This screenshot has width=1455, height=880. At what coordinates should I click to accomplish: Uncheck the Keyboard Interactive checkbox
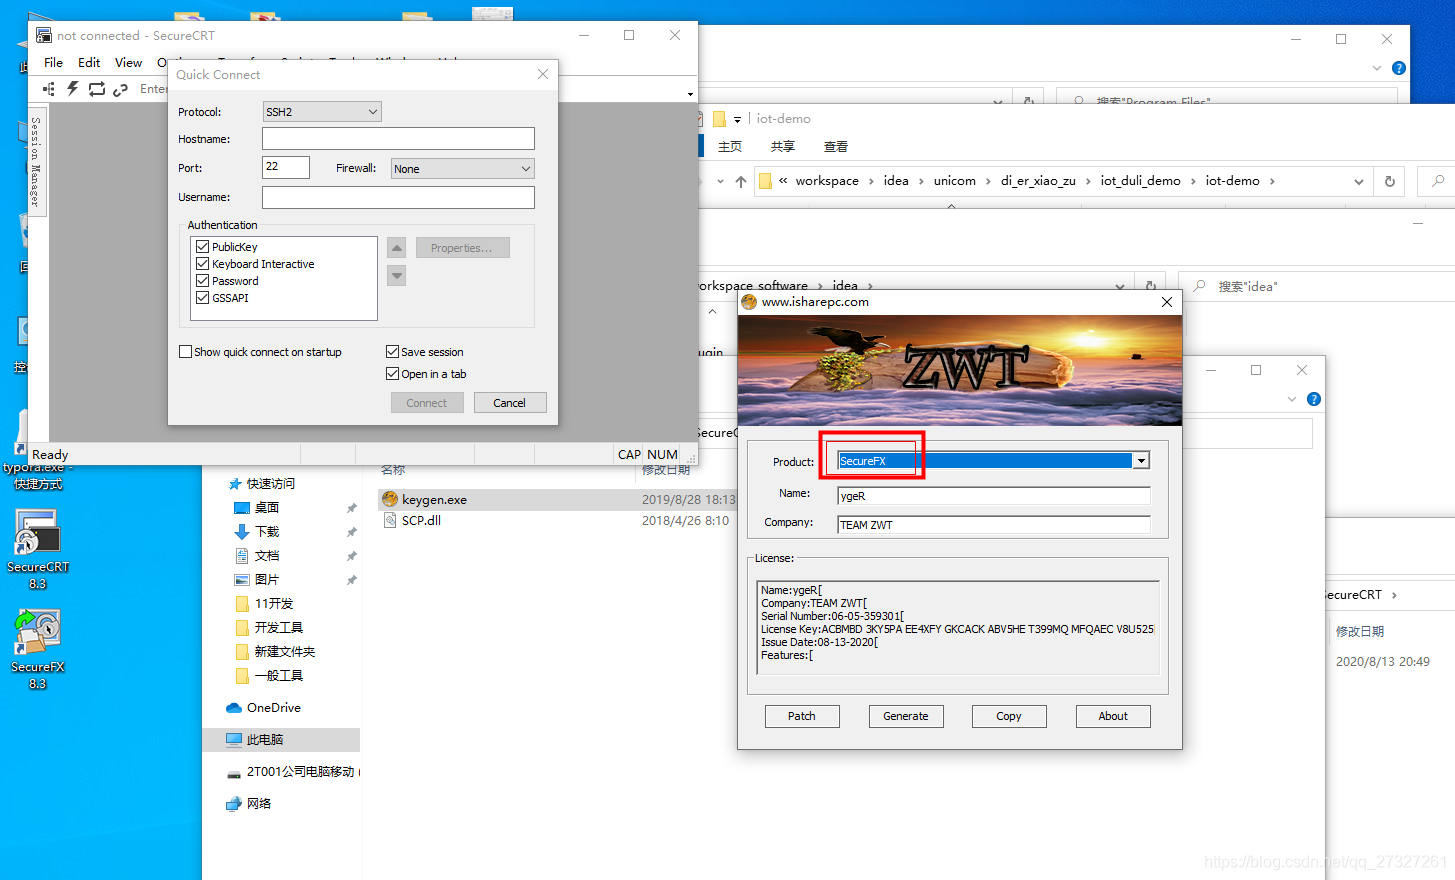(203, 264)
